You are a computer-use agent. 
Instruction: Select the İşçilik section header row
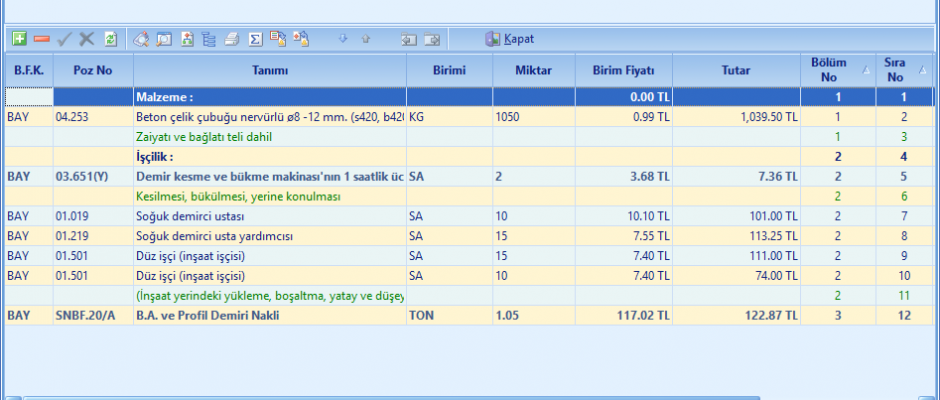coord(270,157)
